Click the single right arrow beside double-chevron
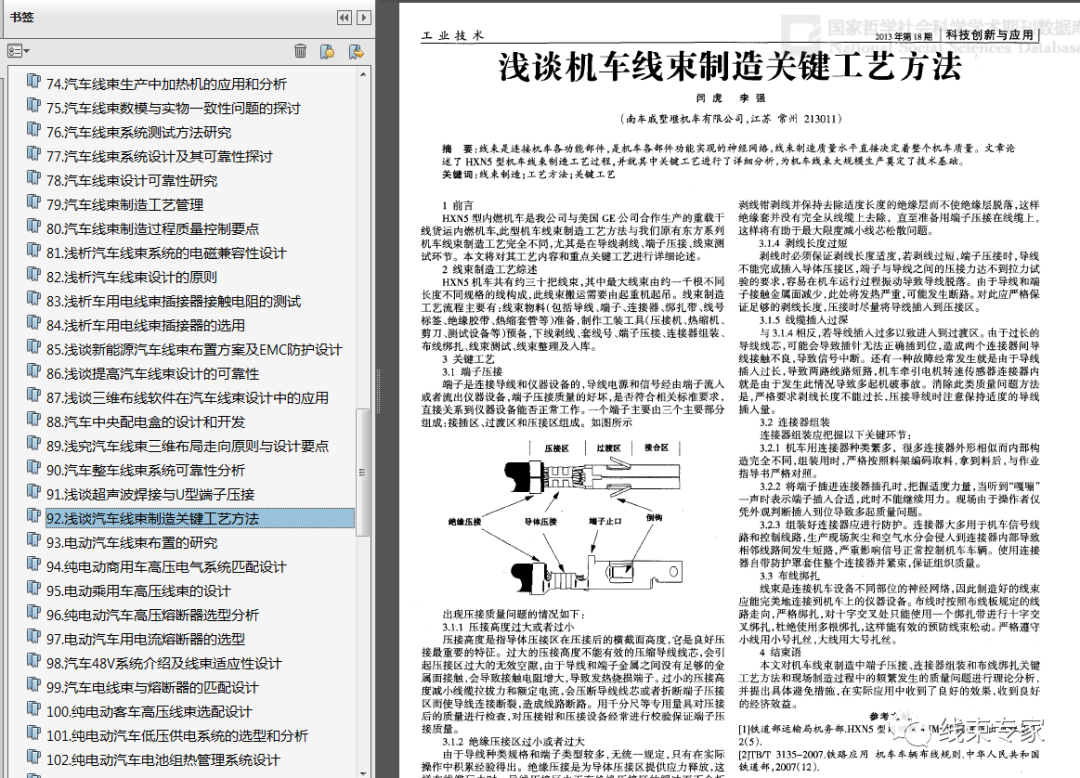The height and width of the screenshot is (778, 1080). click(x=362, y=16)
